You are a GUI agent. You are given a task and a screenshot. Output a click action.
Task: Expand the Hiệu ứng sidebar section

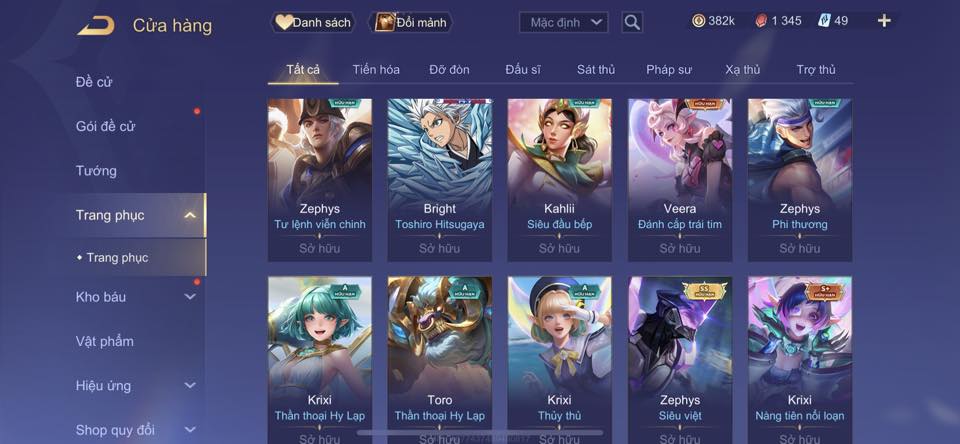190,386
